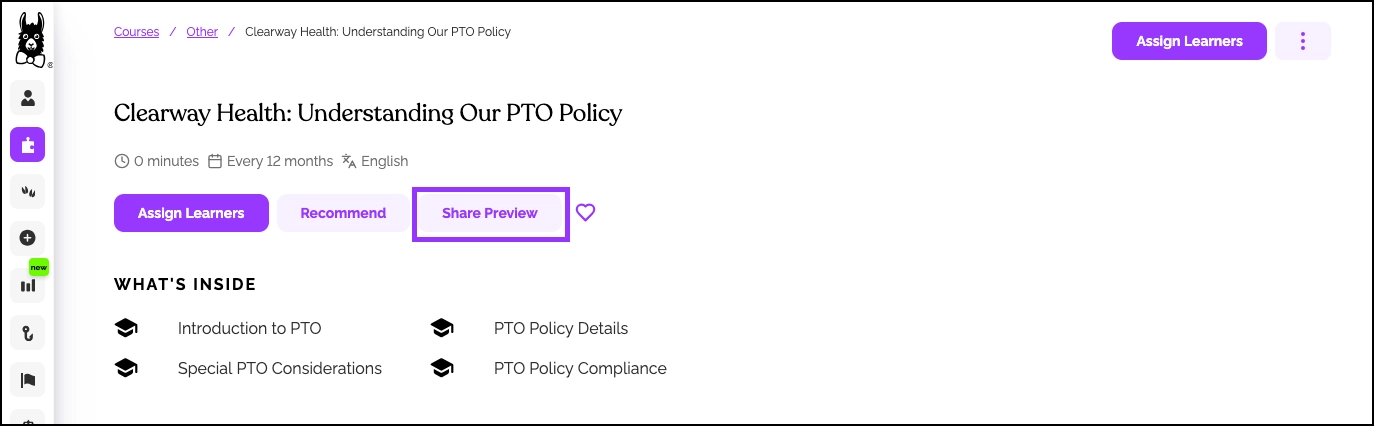Favorite the course with heart icon
Screen dimensions: 1374x426
click(x=586, y=213)
